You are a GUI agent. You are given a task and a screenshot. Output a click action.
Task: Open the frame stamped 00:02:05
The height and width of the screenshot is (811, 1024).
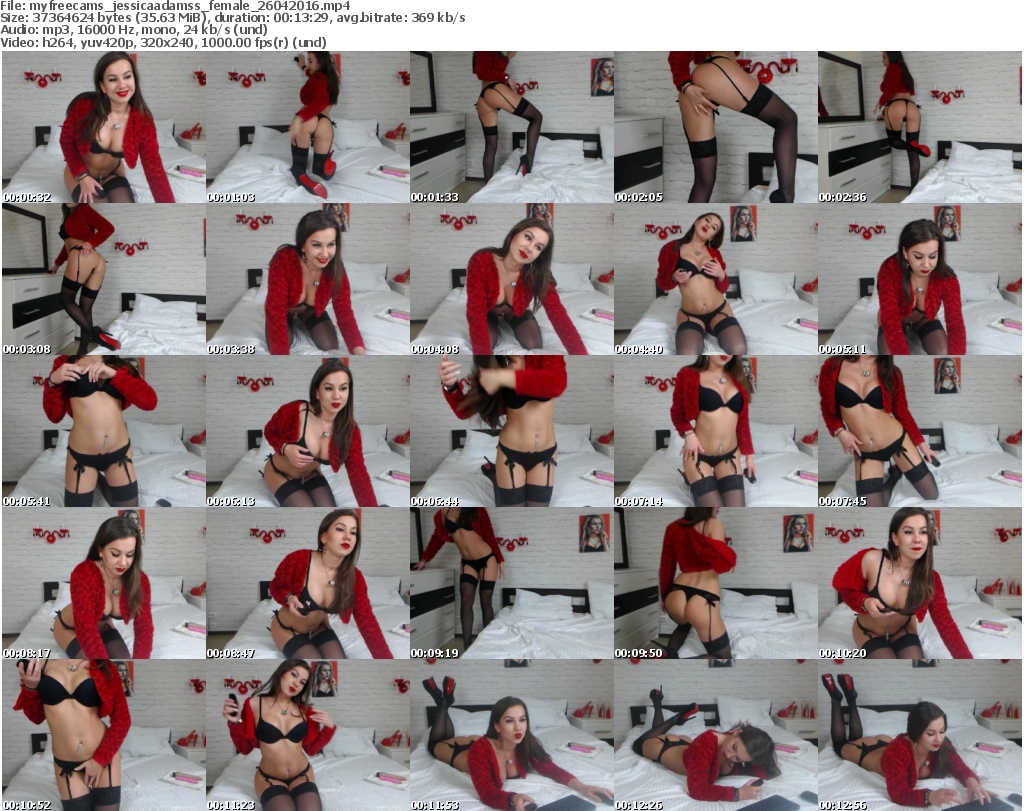click(x=716, y=127)
